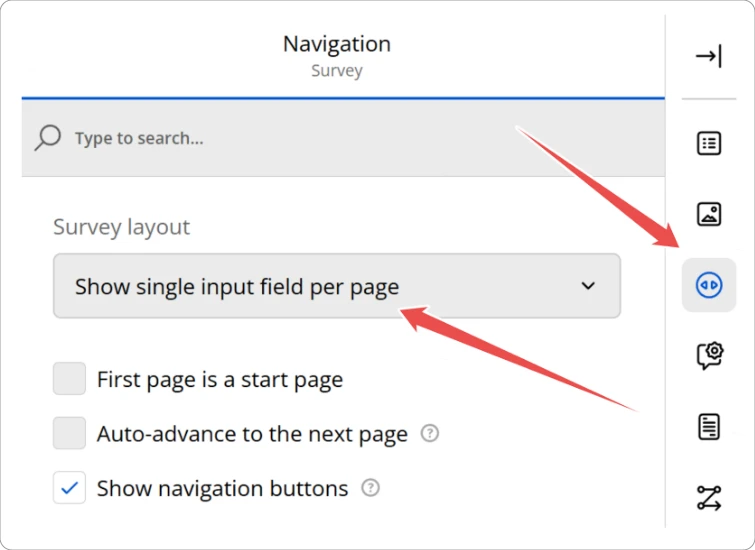This screenshot has height=550, width=755.
Task: Open the Survey layout dropdown
Action: [336, 286]
